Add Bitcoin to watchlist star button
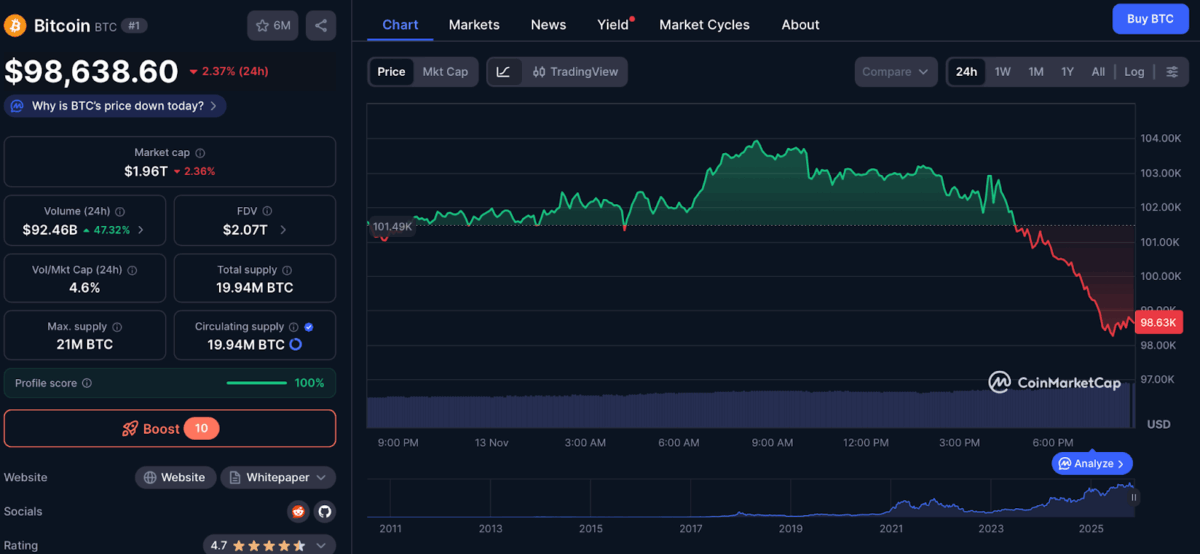 point(274,25)
